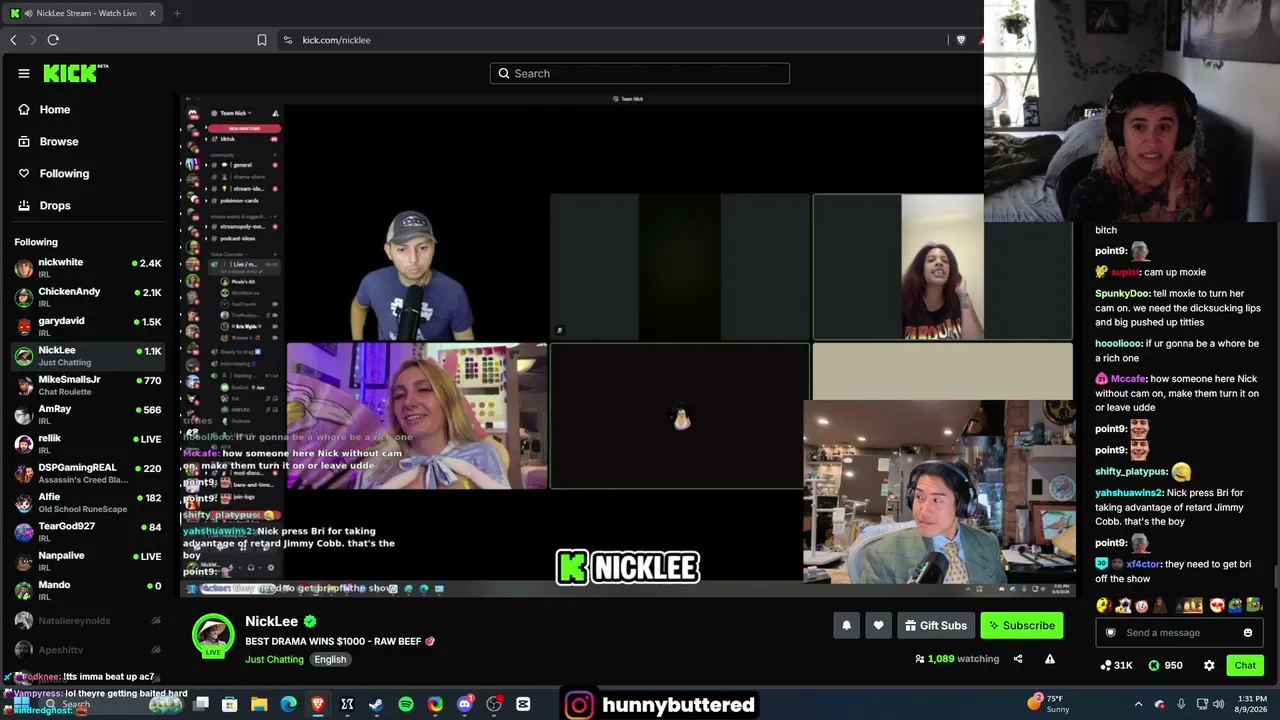This screenshot has height=720, width=1280.
Task: Switch to the NickLee Stream browser tab
Action: [85, 13]
